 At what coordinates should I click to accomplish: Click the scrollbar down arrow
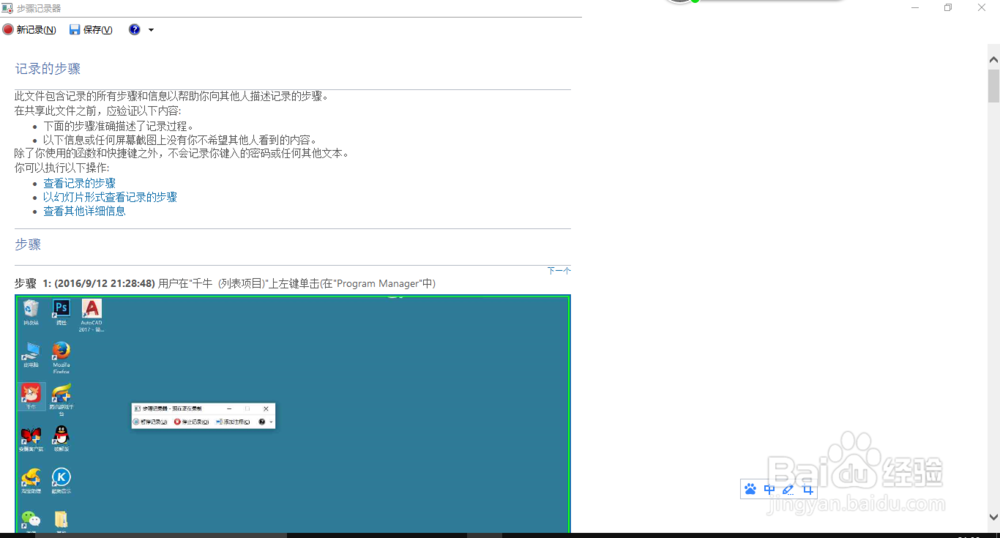click(x=994, y=517)
